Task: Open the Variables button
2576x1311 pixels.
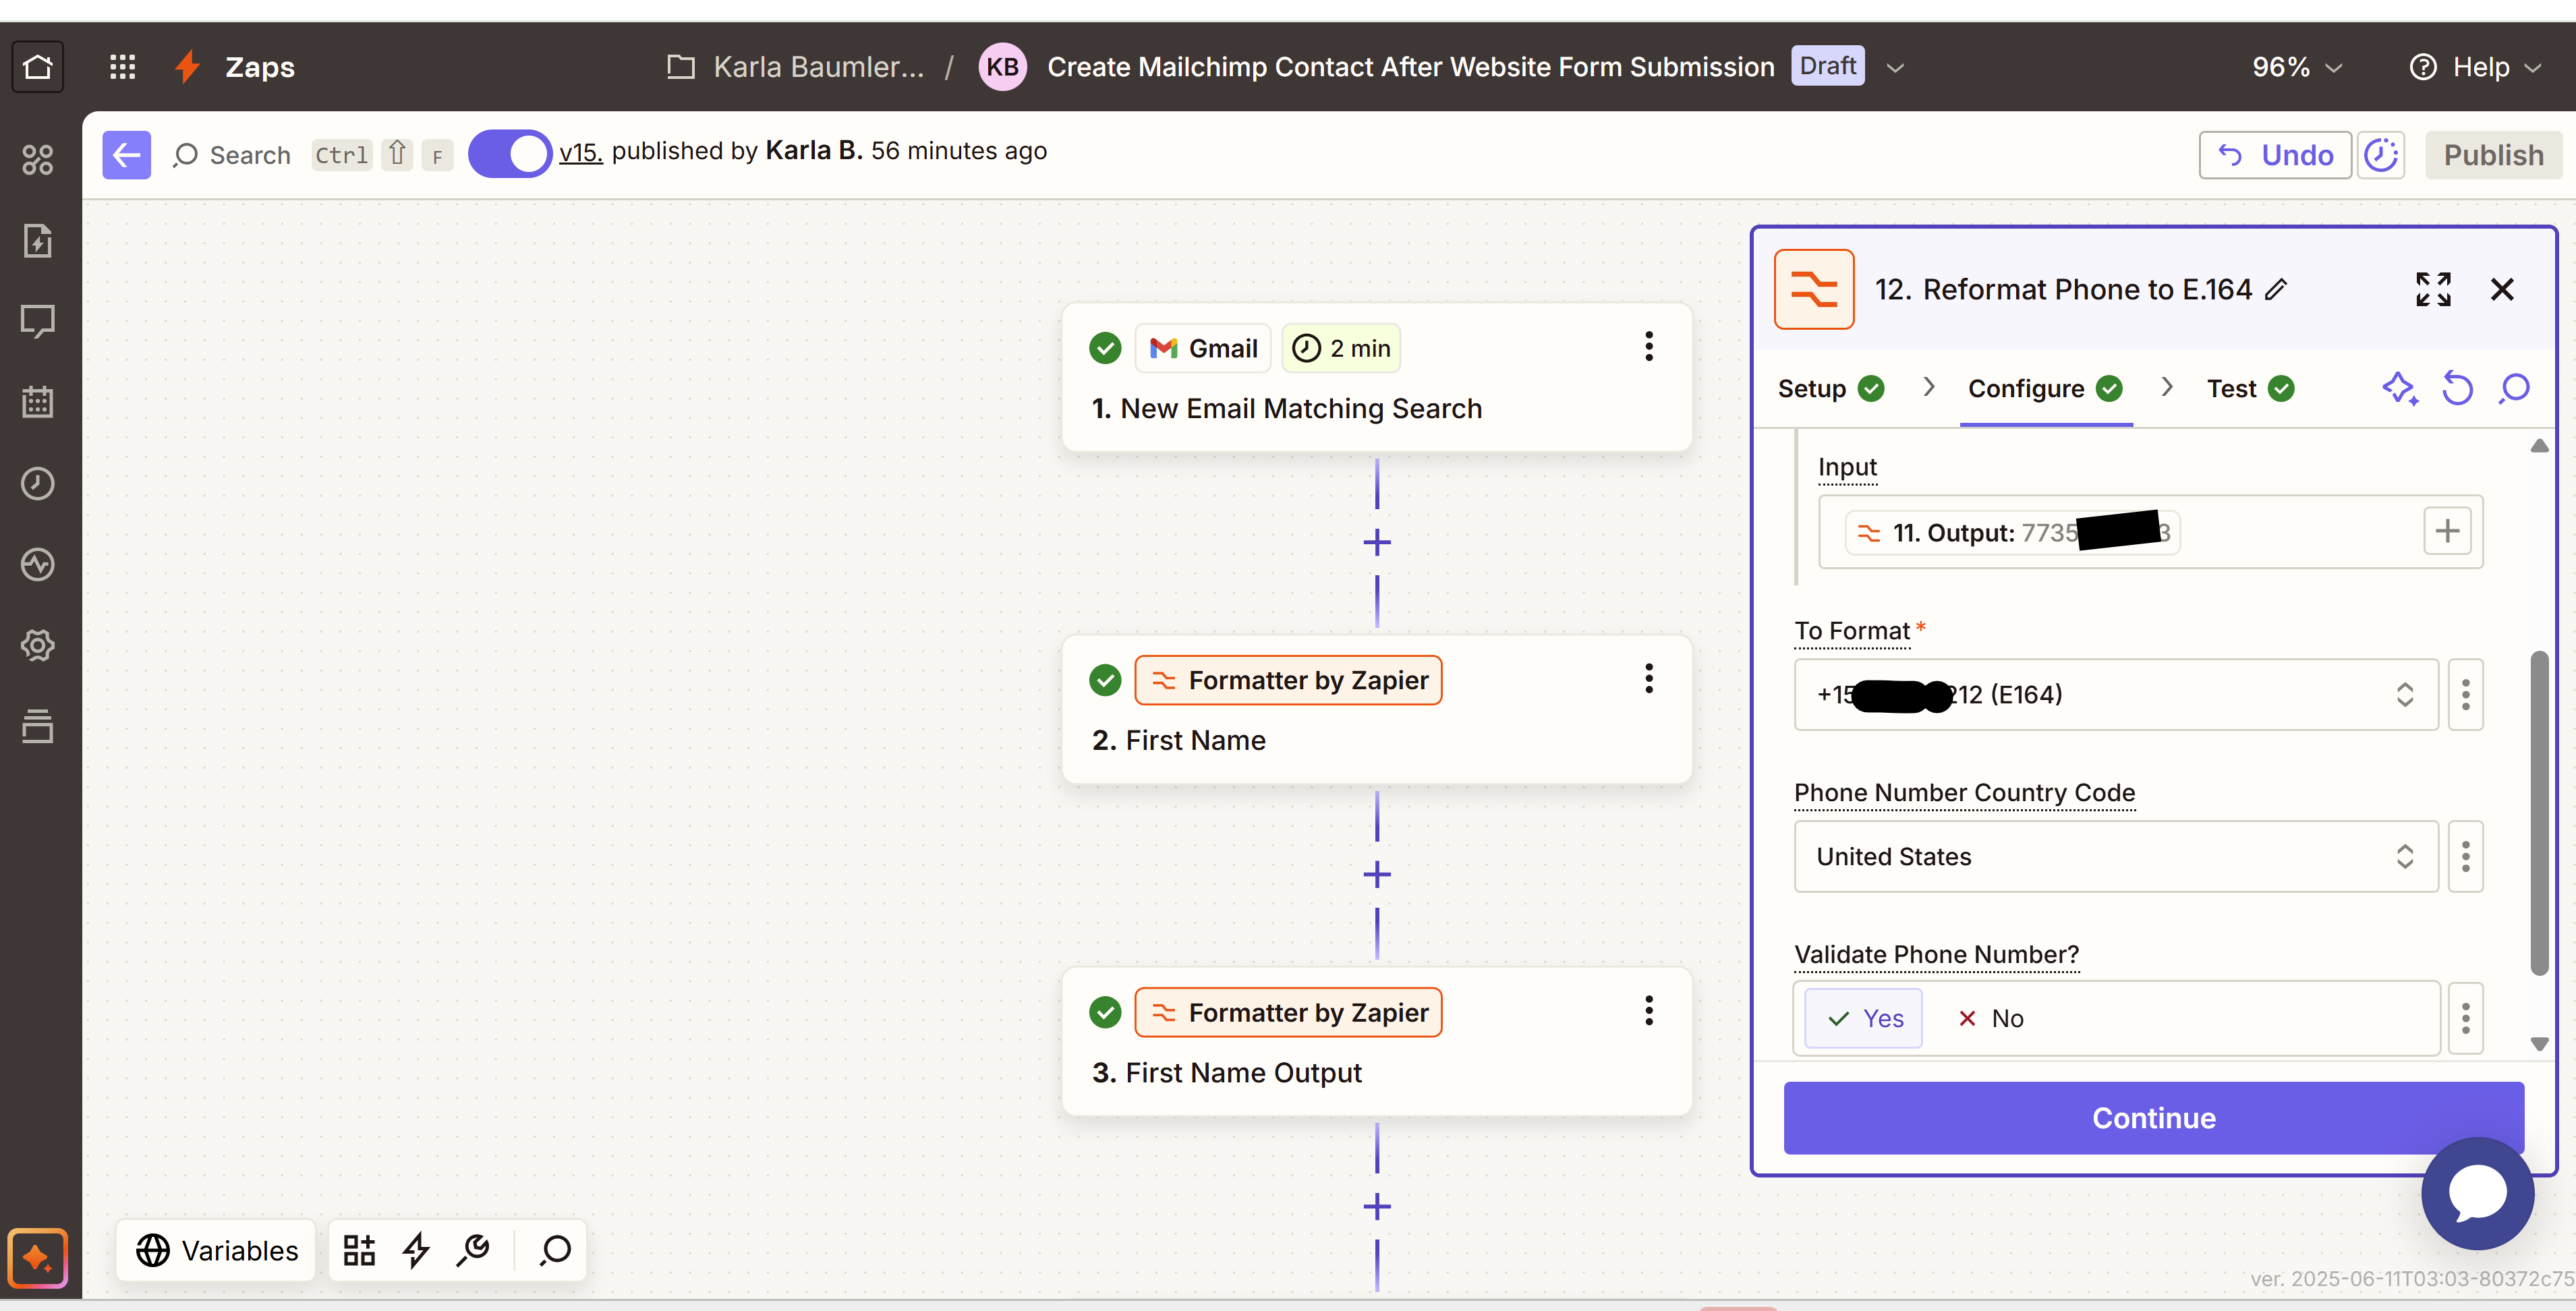Action: 217,1251
